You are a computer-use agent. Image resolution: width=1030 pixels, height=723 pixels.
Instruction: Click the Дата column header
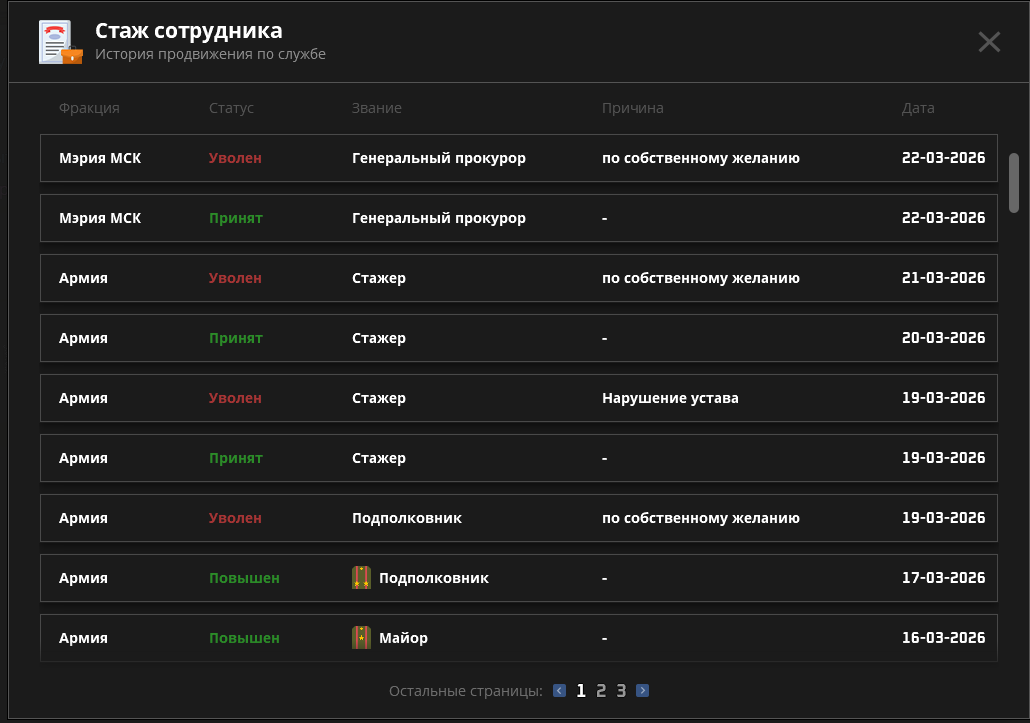(918, 108)
